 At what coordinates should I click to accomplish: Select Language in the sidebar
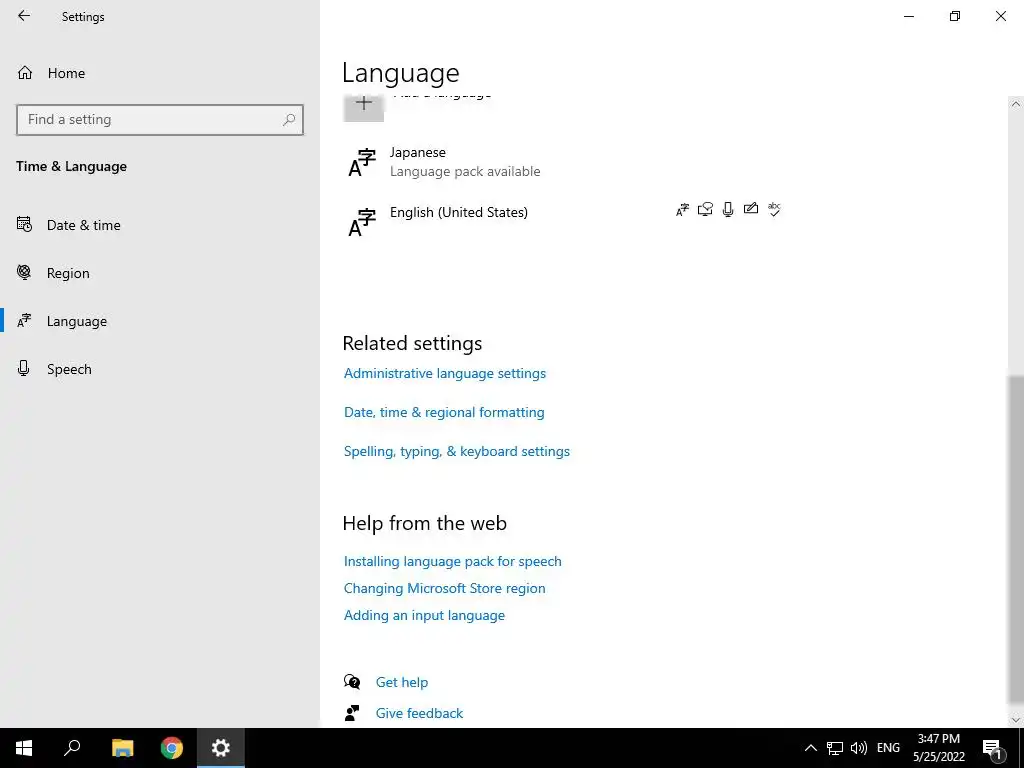[x=76, y=321]
